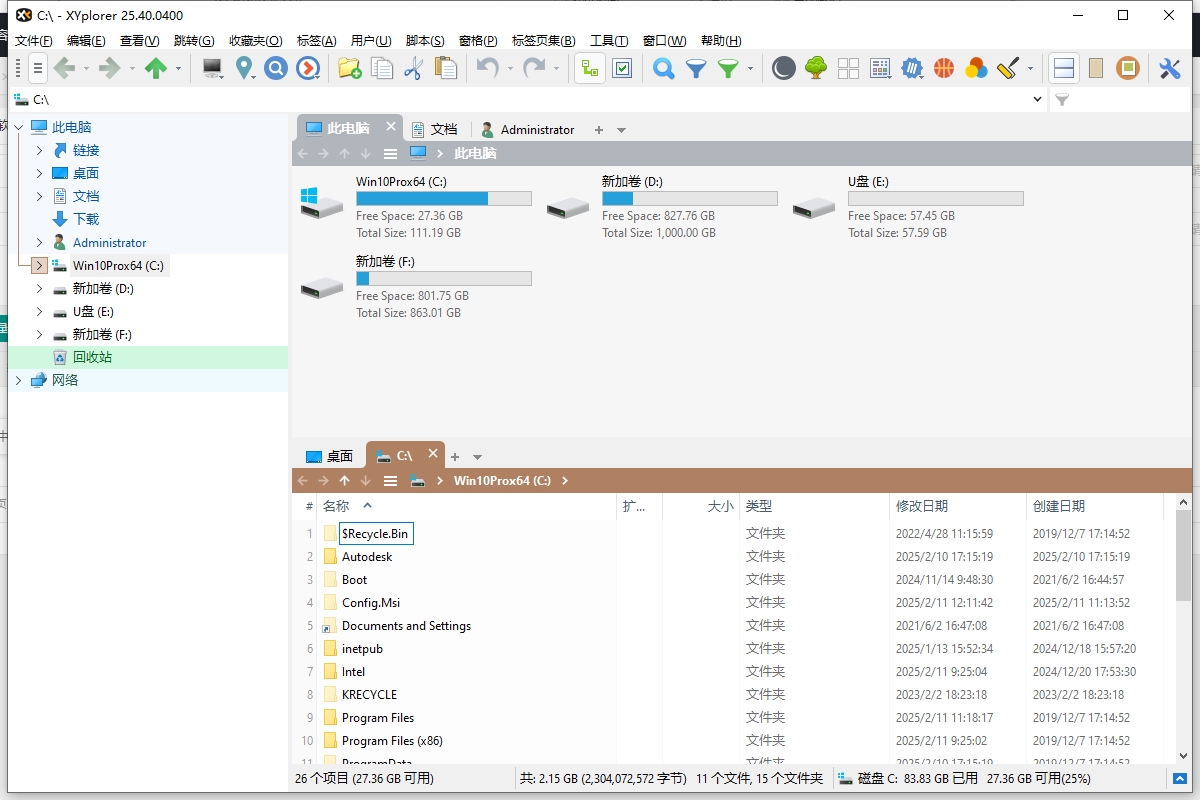Open Configuration wrench and screwdriver icon
The width and height of the screenshot is (1200, 800).
(1169, 68)
